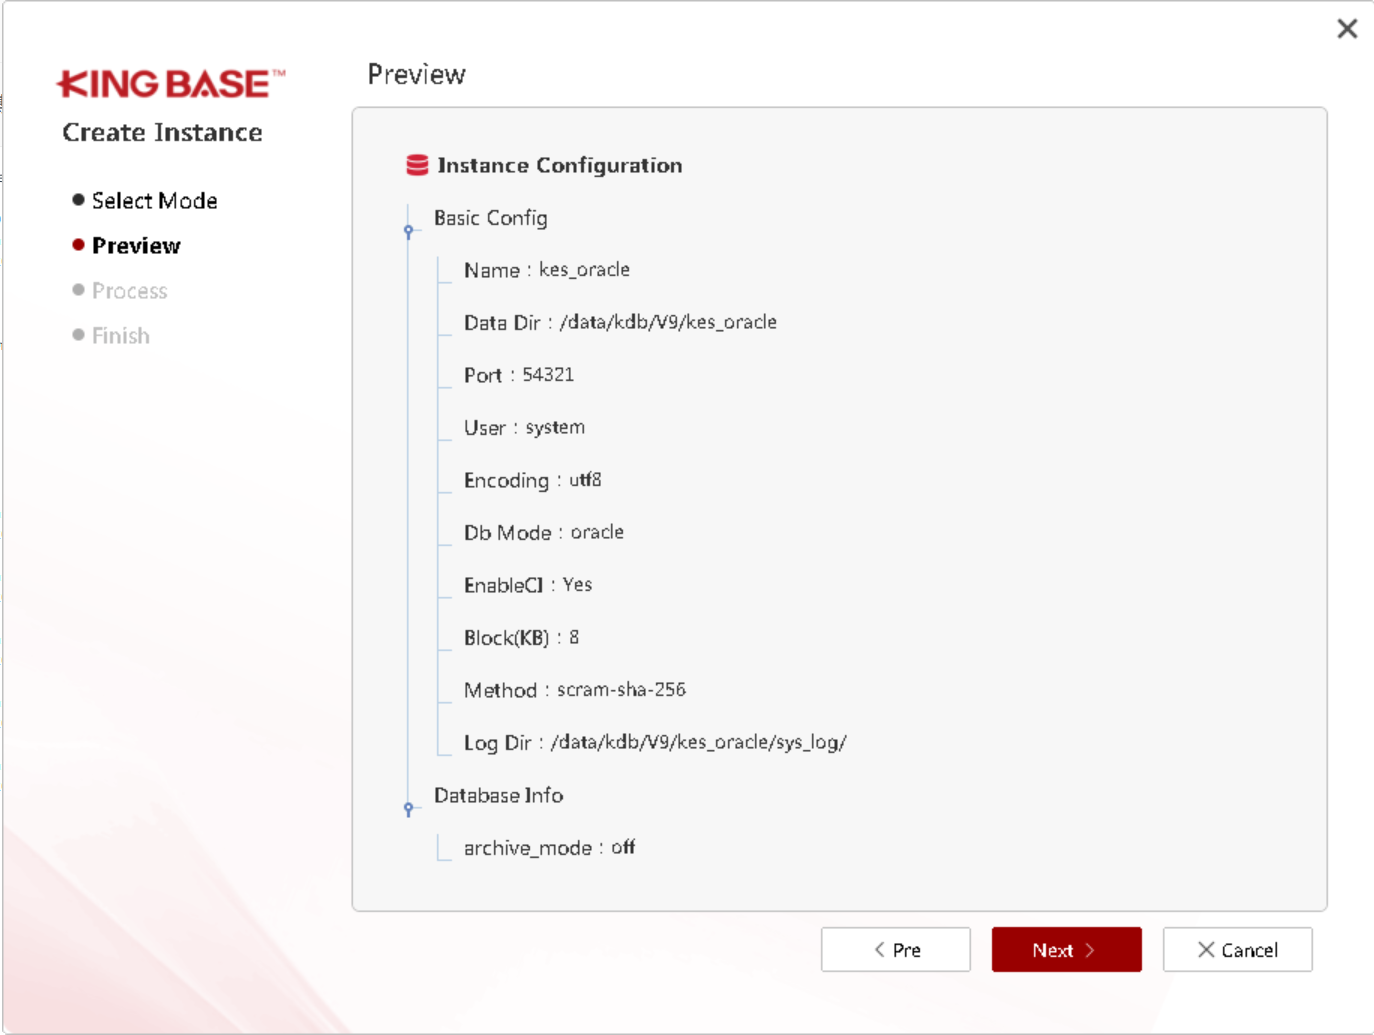1374x1035 pixels.
Task: Click the Next button
Action: point(1066,949)
